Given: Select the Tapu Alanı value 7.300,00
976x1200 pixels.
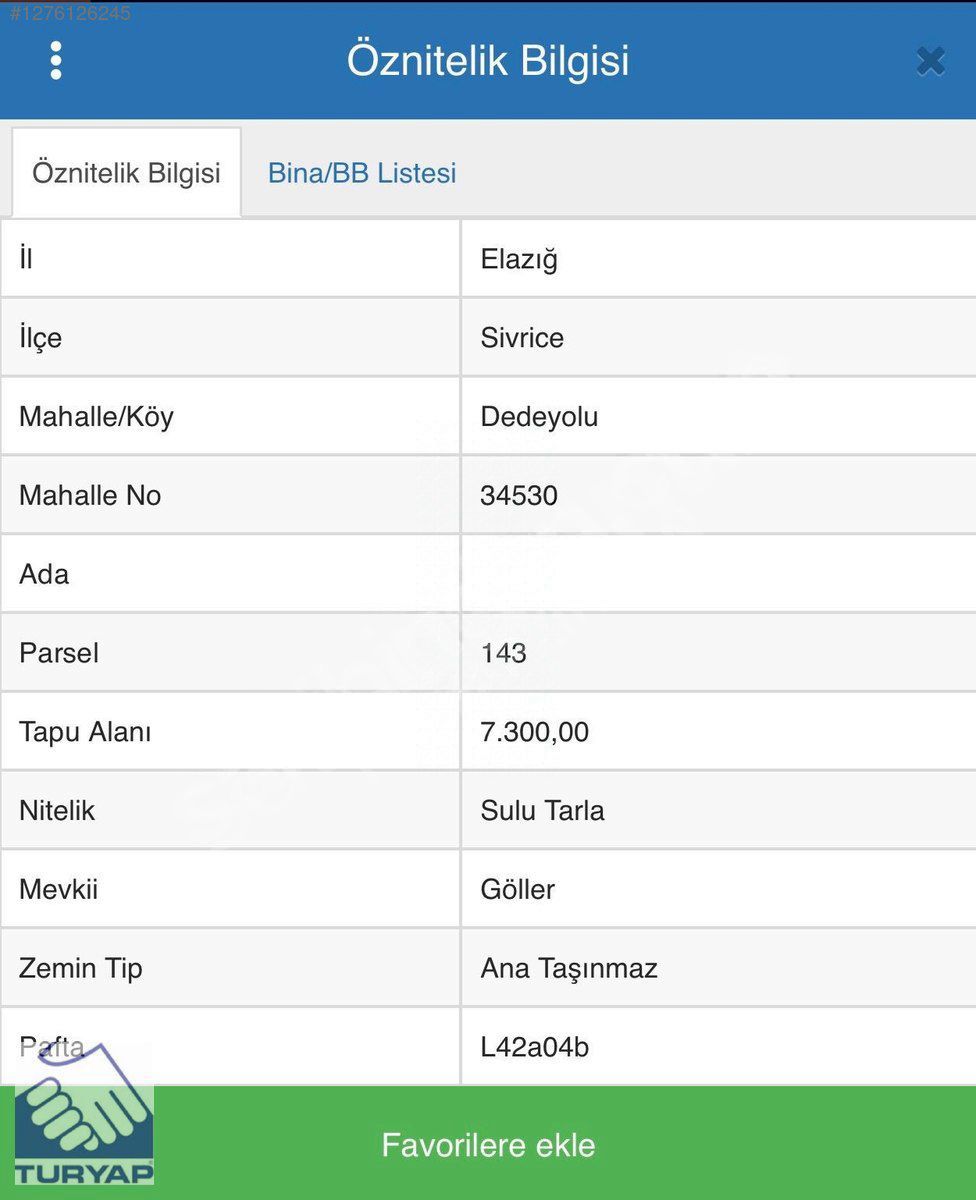Looking at the screenshot, I should click(534, 733).
